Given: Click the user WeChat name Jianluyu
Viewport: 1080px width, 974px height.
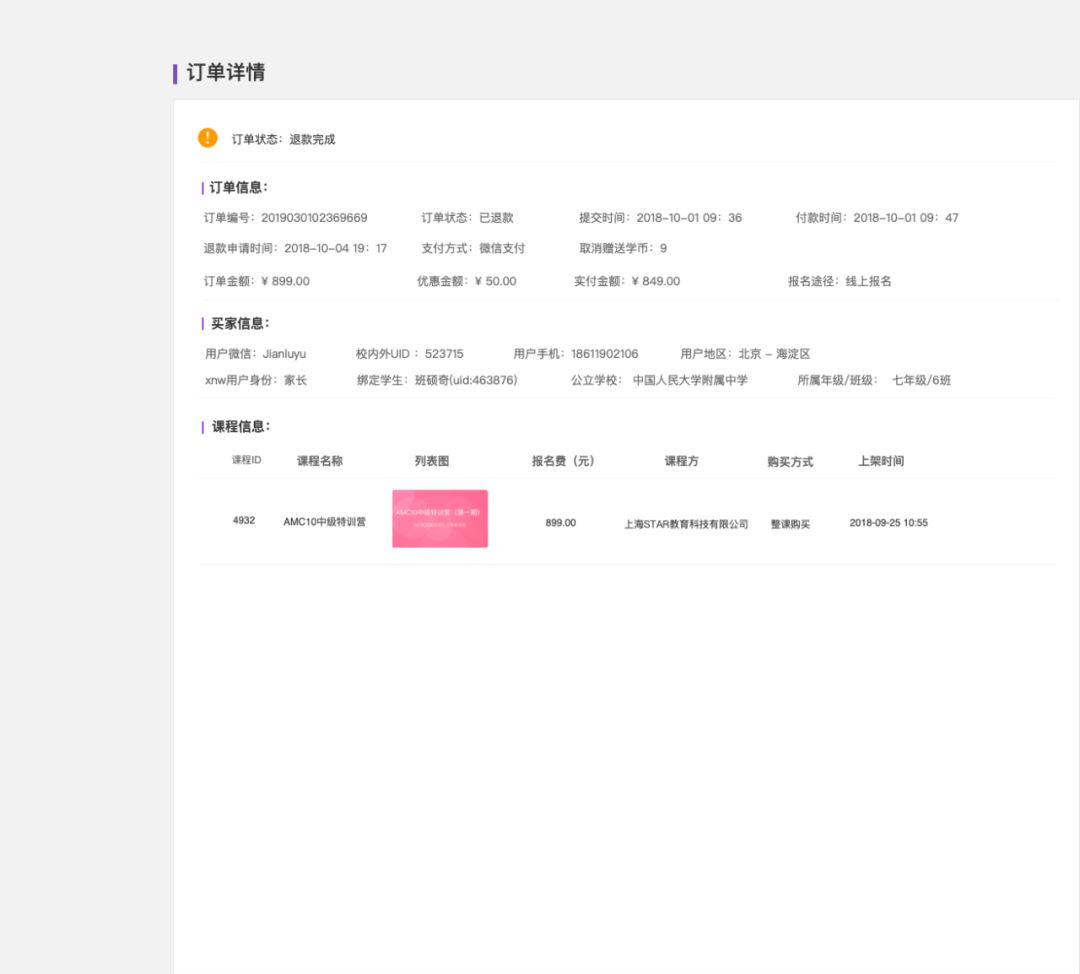Looking at the screenshot, I should 284,354.
